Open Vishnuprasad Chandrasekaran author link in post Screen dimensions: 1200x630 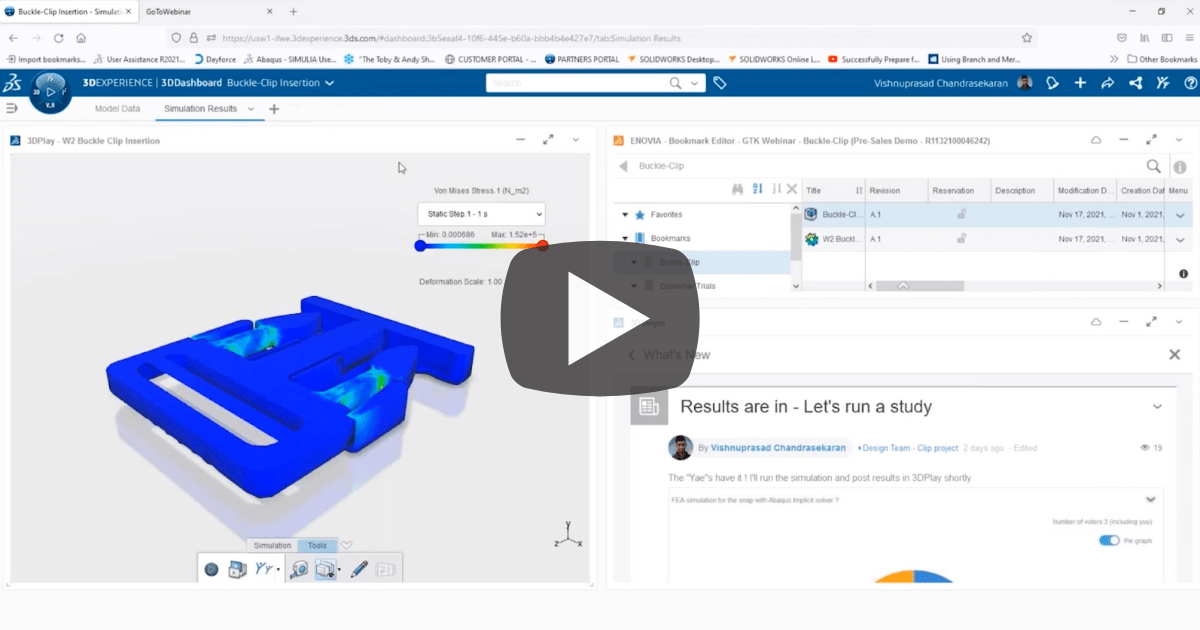click(x=778, y=448)
